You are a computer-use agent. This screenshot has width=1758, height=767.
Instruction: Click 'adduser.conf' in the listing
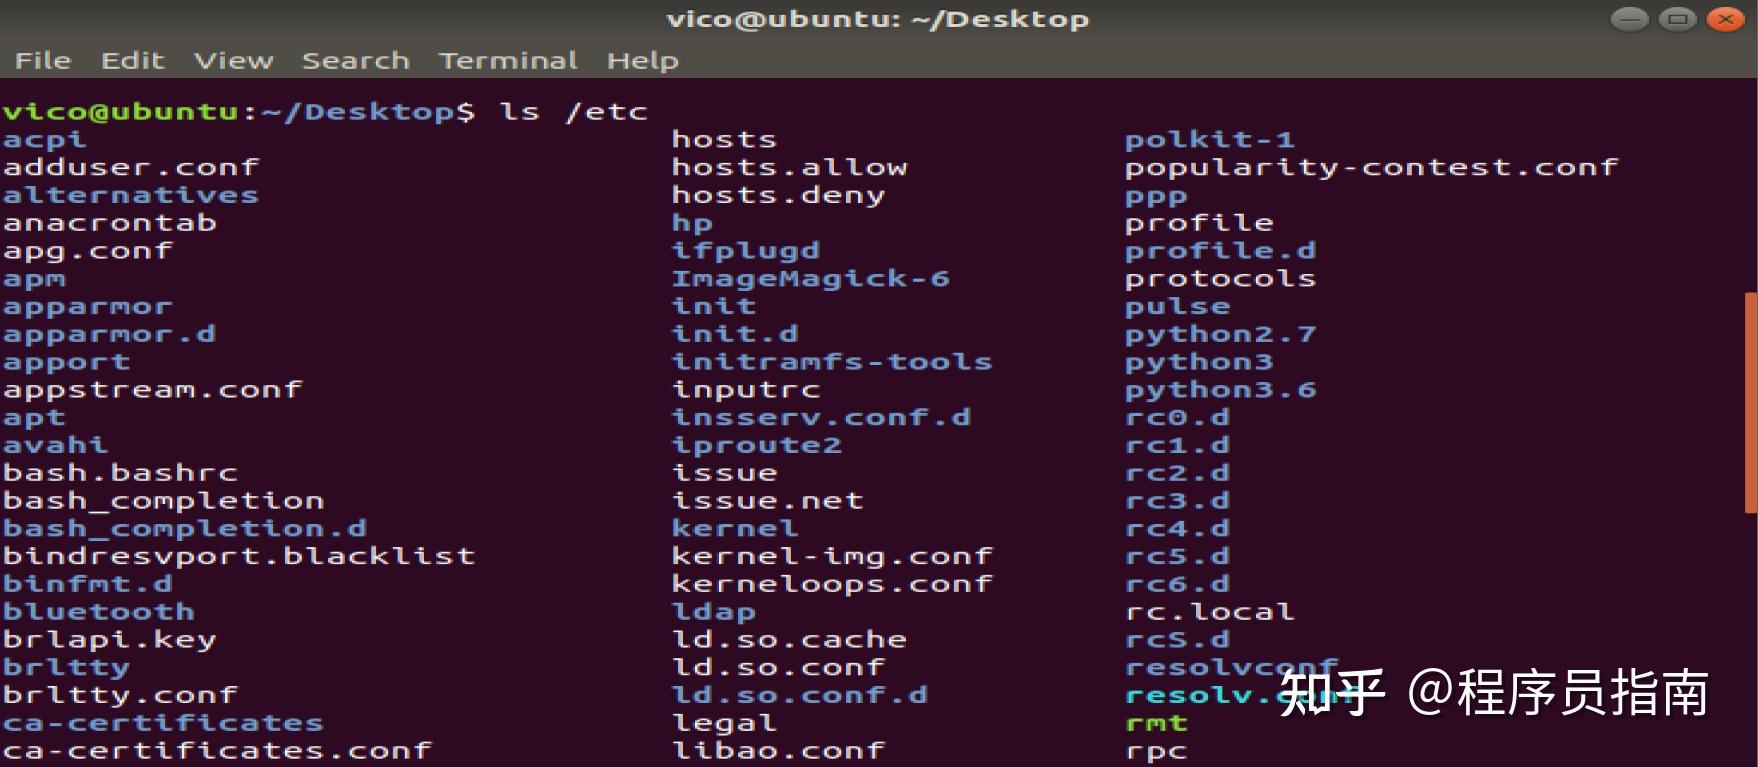coord(131,167)
